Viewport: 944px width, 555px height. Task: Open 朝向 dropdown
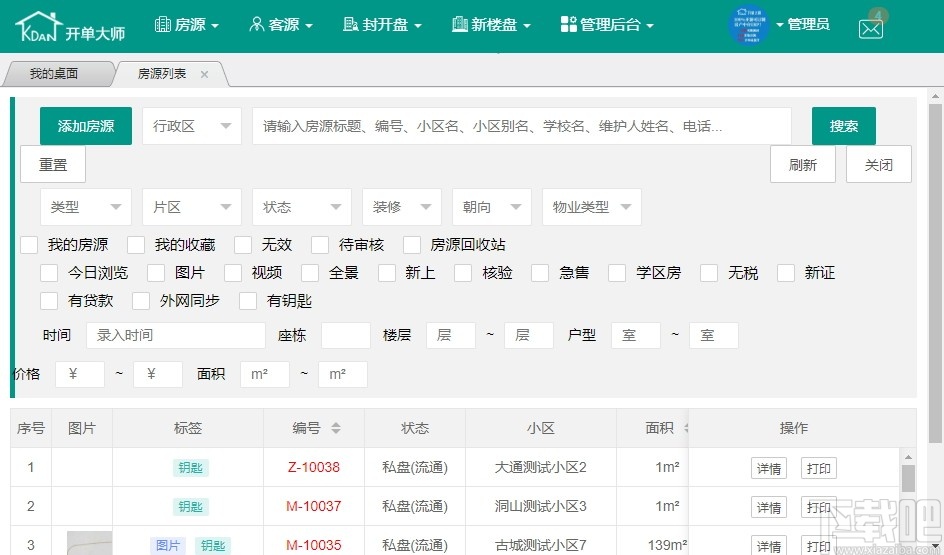492,207
